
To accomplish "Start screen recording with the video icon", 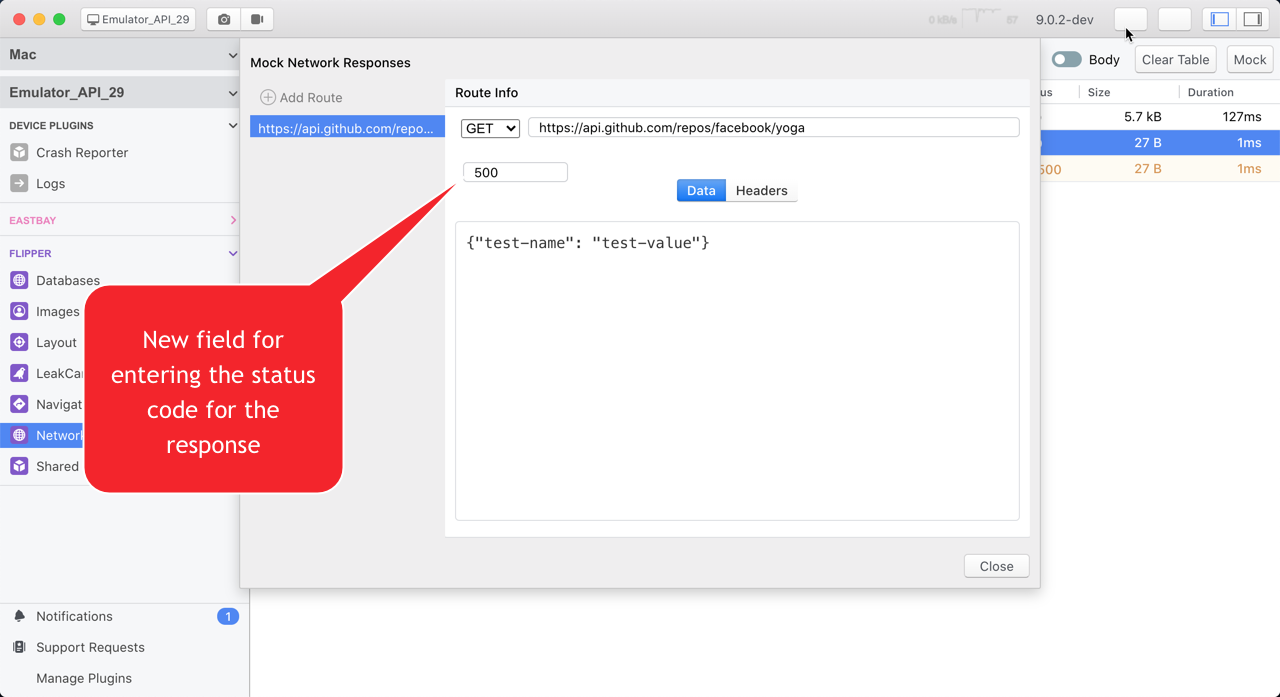I will point(257,19).
